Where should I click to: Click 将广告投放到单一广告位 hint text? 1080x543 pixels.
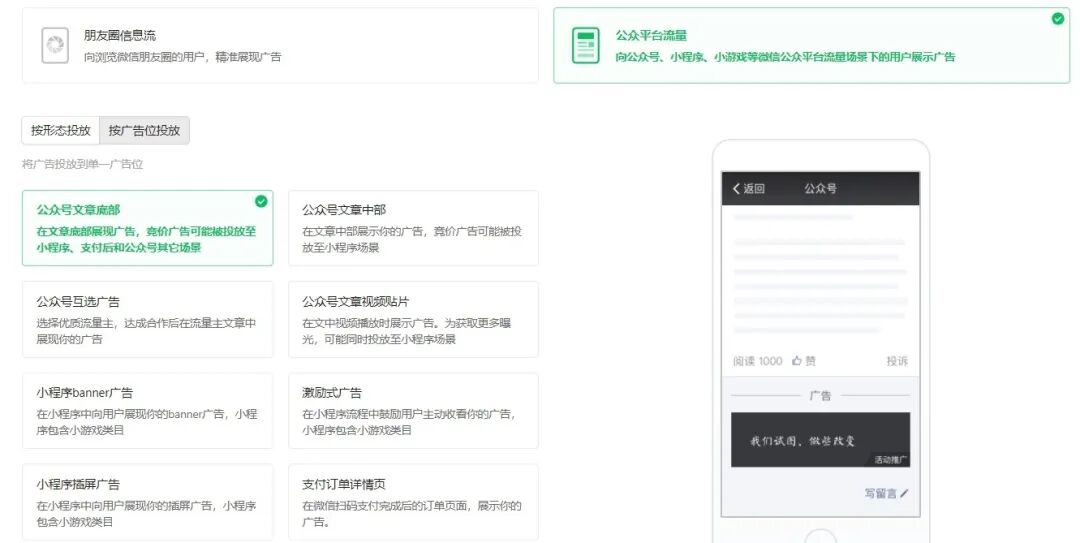(x=83, y=164)
